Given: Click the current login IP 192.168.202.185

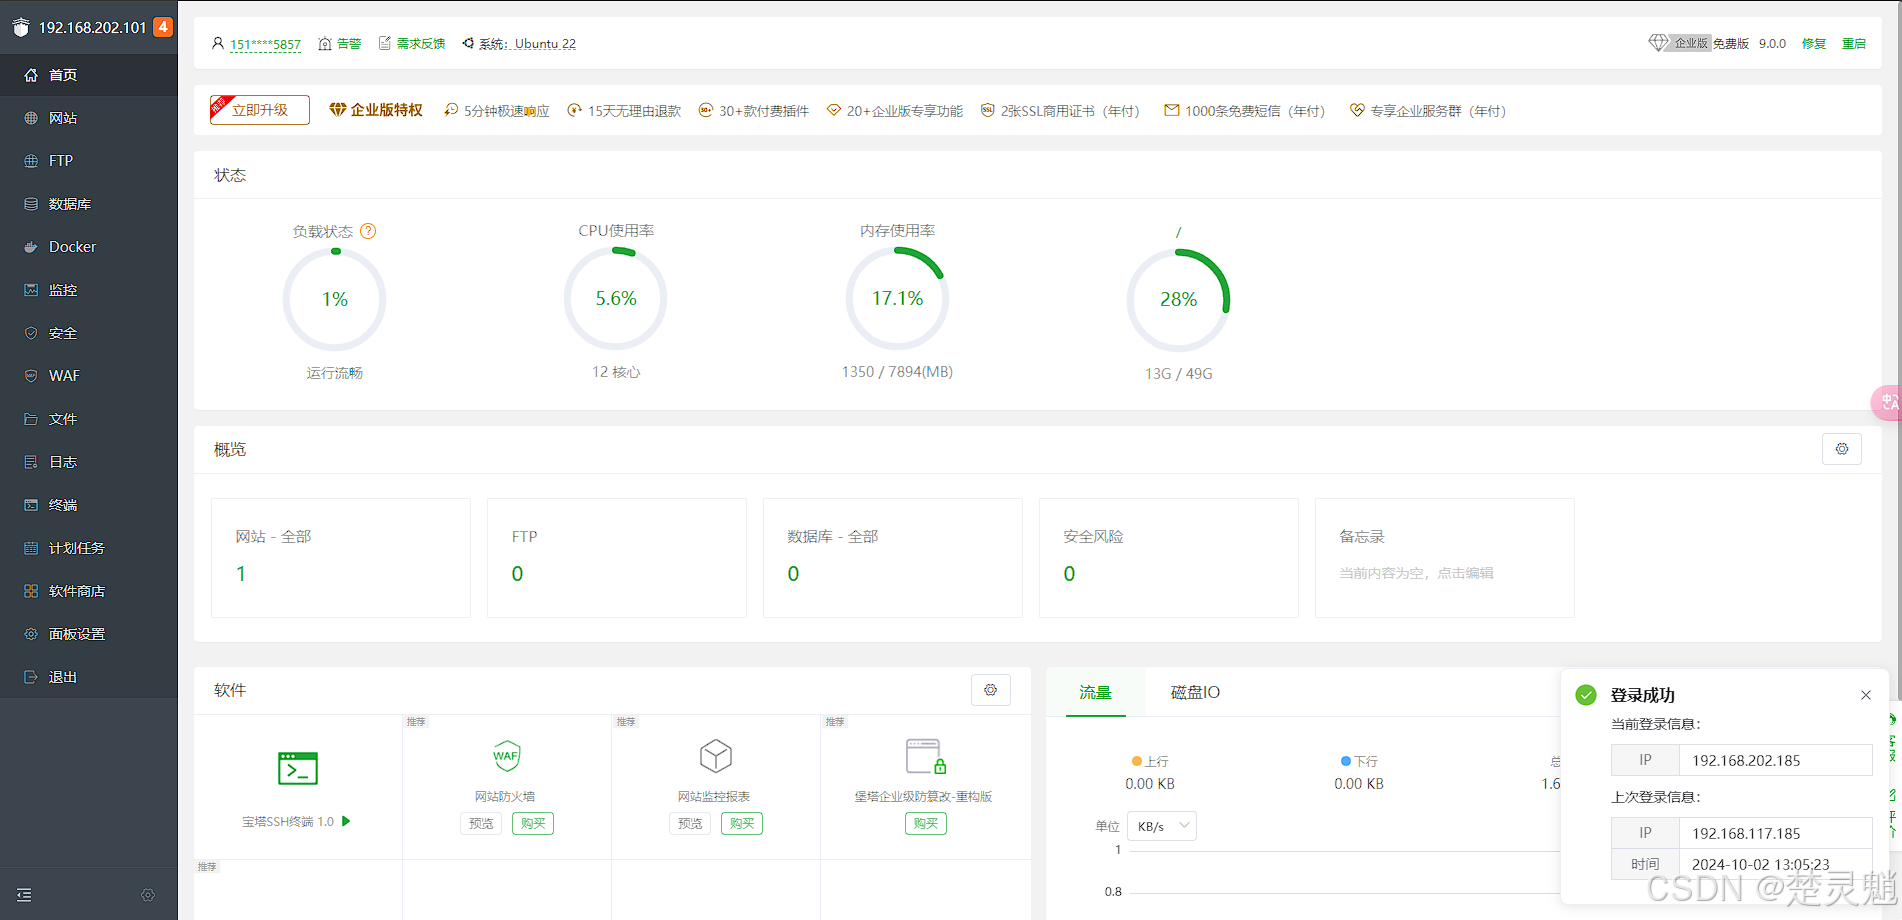Looking at the screenshot, I should (1746, 760).
